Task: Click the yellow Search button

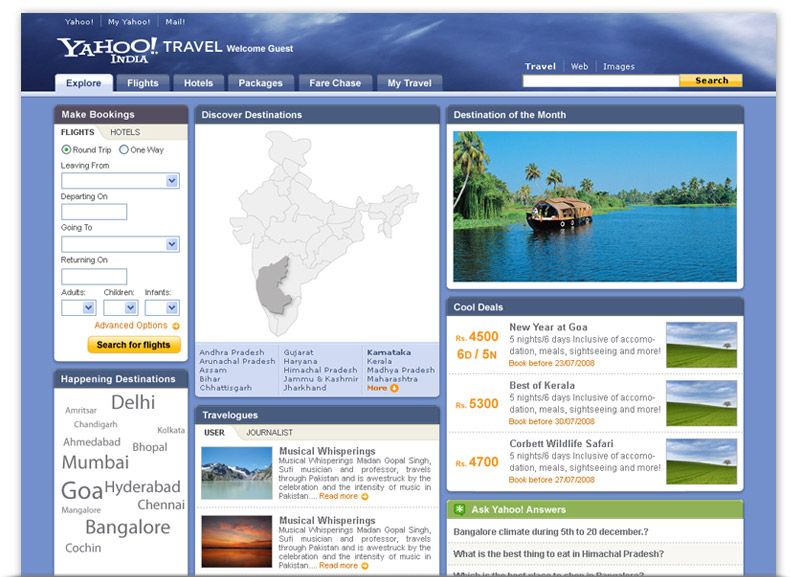Action: (711, 80)
